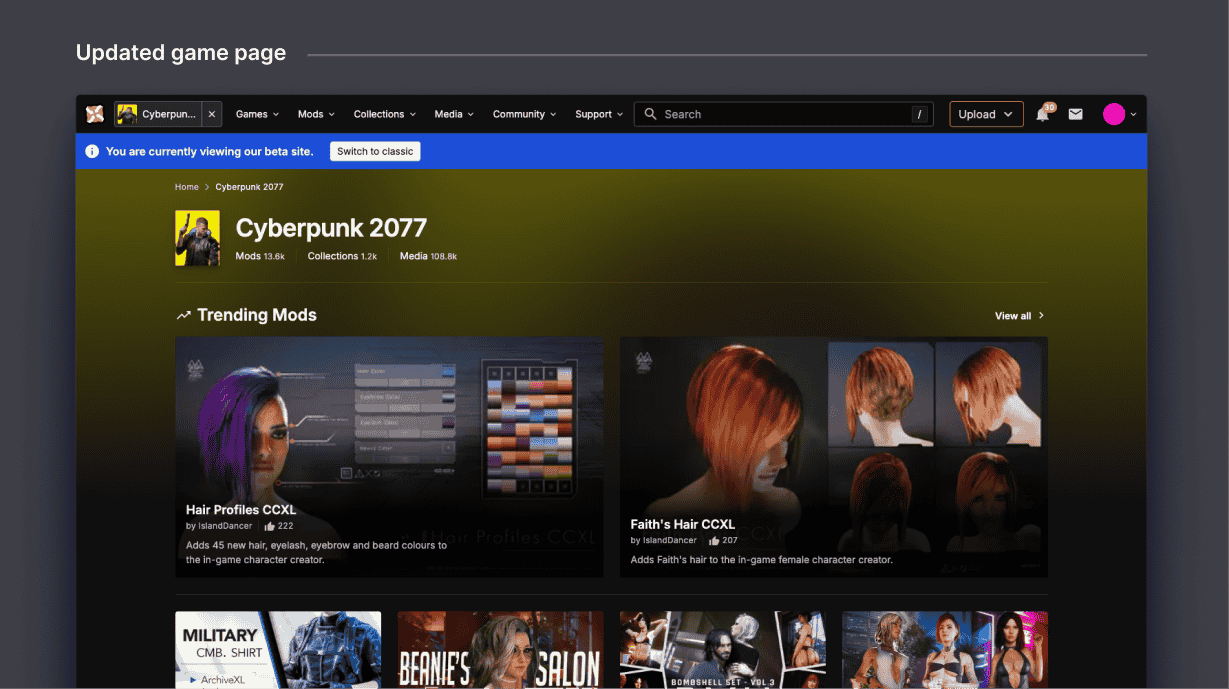
Task: Click View all trending mods
Action: pyautogui.click(x=1020, y=315)
